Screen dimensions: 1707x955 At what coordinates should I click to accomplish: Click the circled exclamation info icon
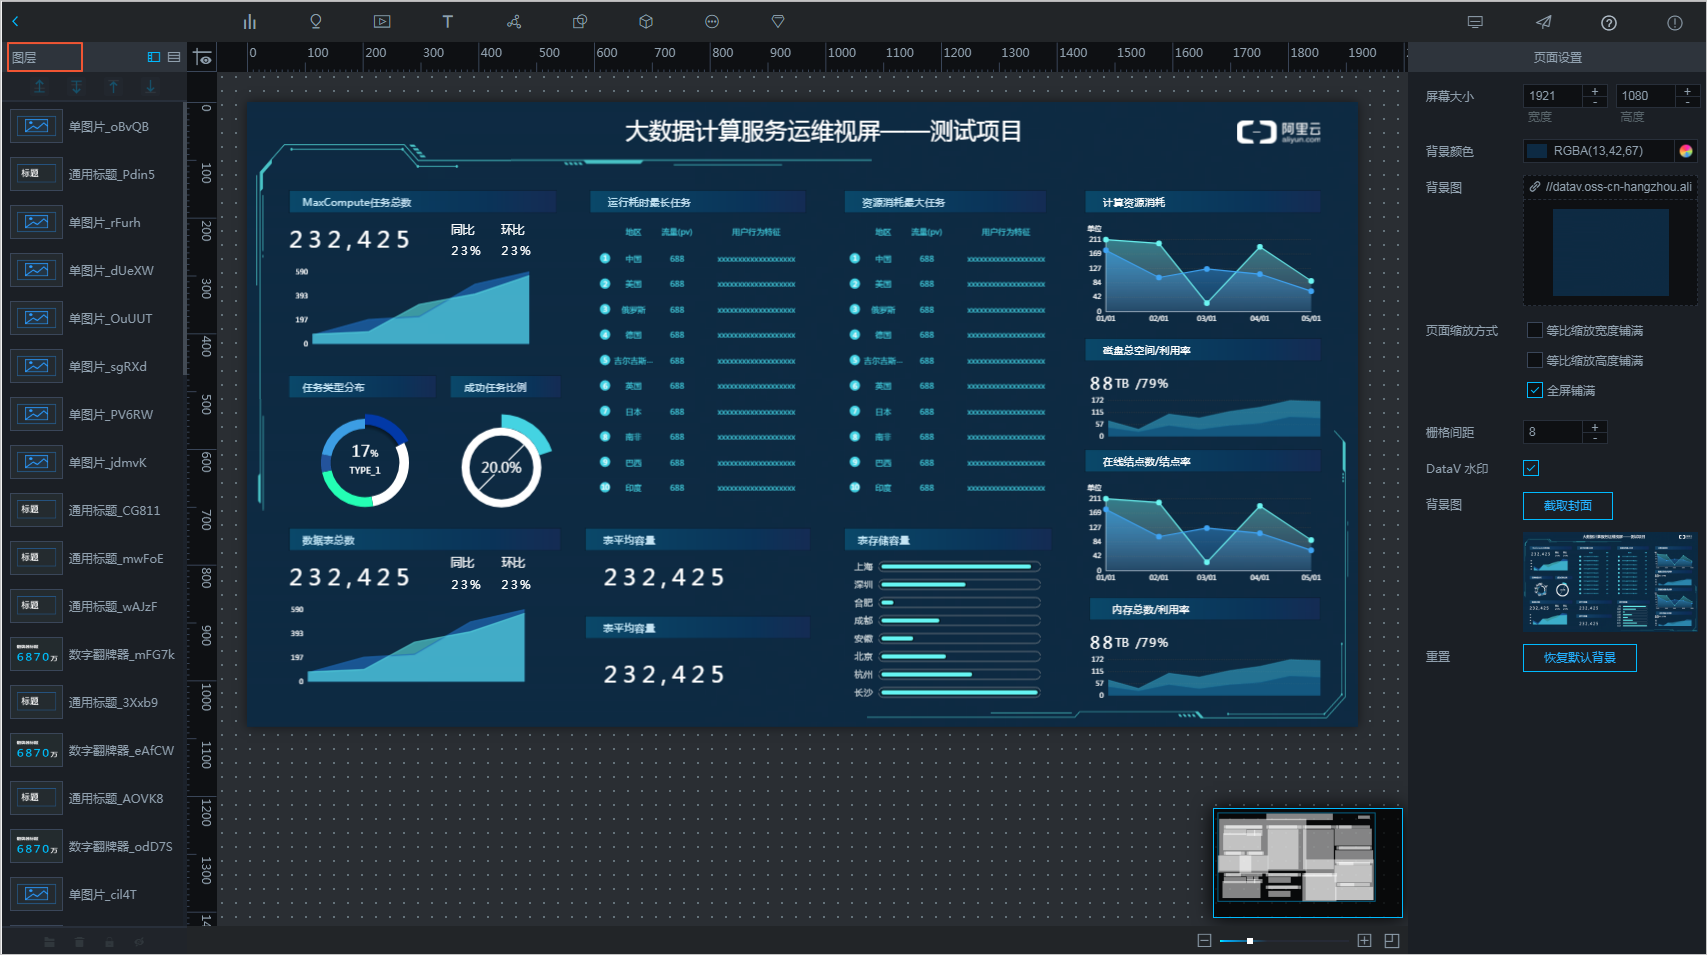[1675, 23]
